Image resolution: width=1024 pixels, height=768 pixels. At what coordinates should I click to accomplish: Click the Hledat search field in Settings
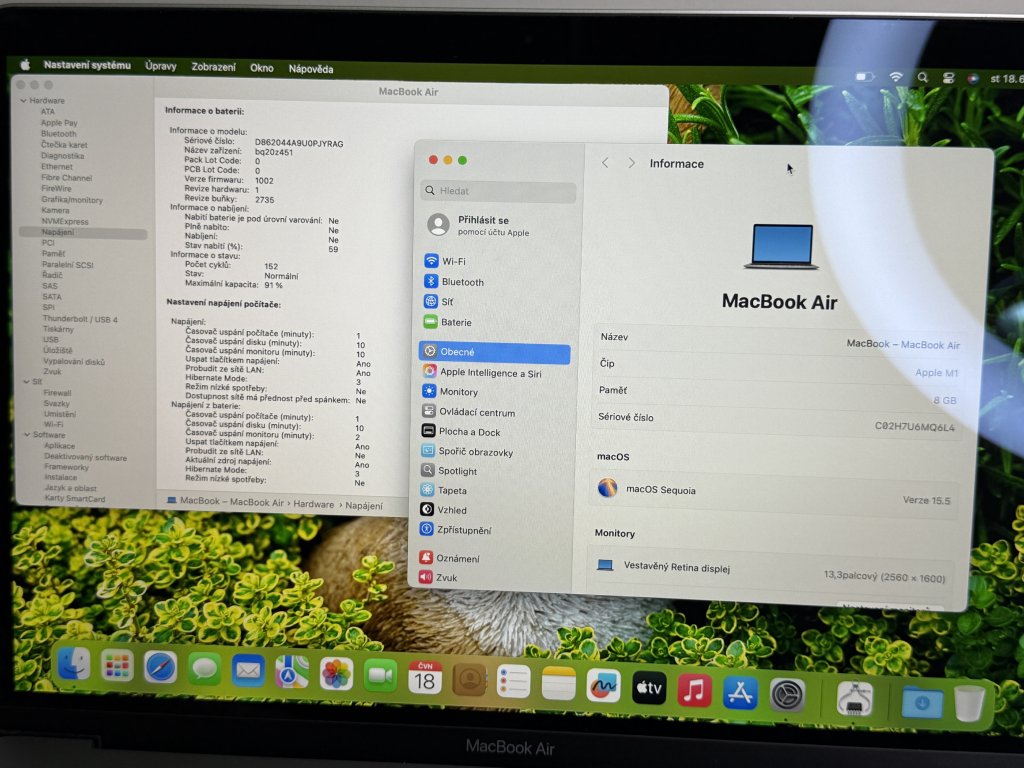(x=498, y=191)
